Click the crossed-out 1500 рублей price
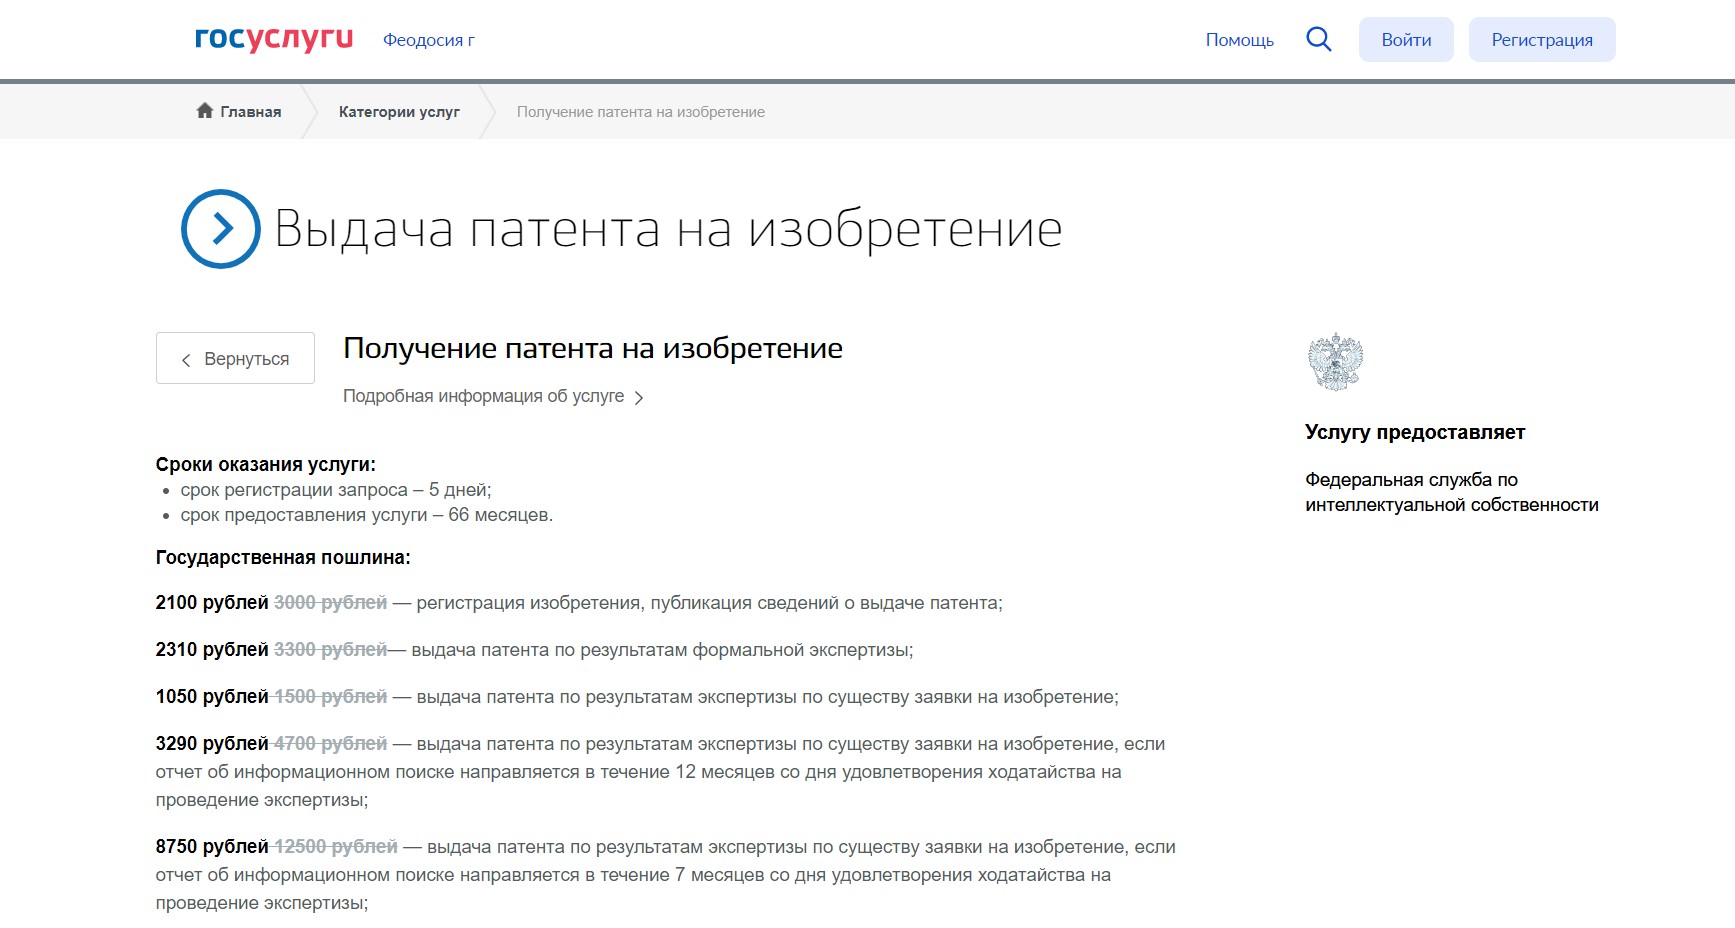 (331, 697)
